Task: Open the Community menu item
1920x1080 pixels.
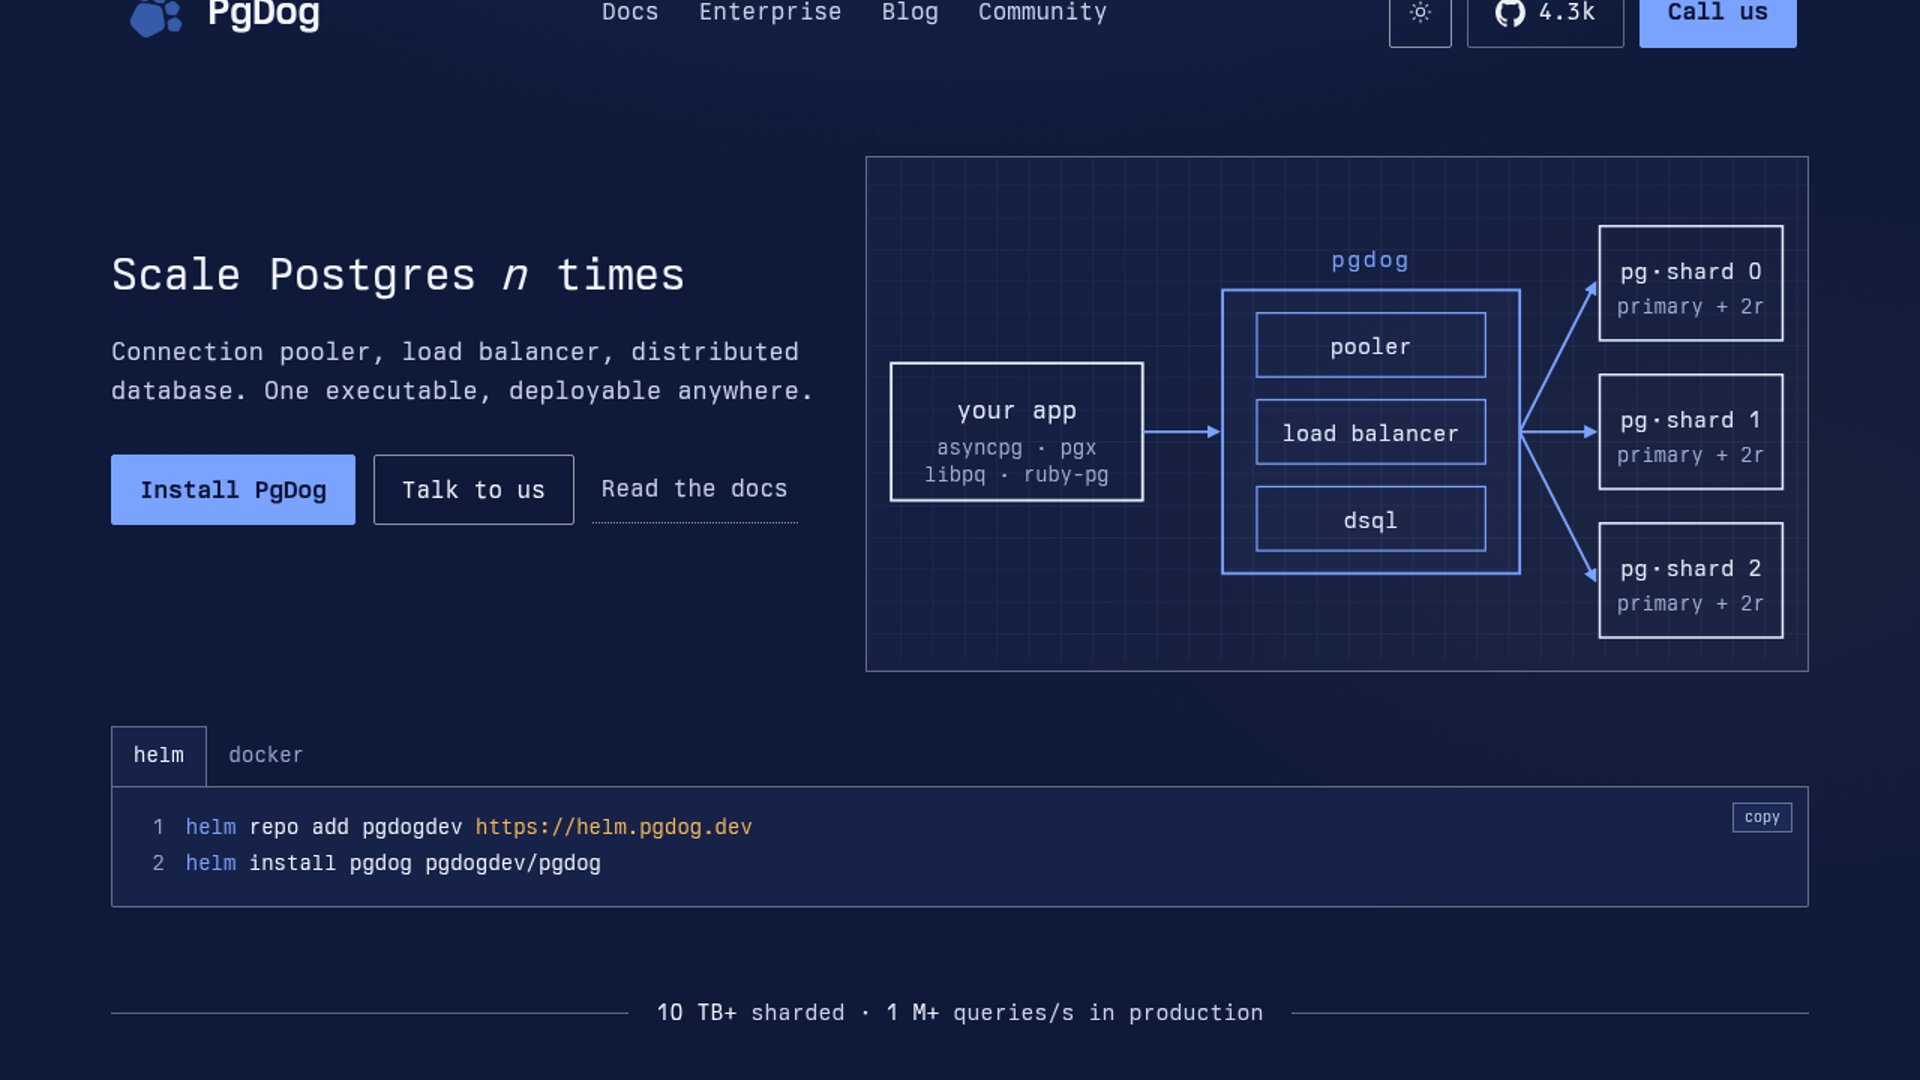Action: pos(1042,12)
